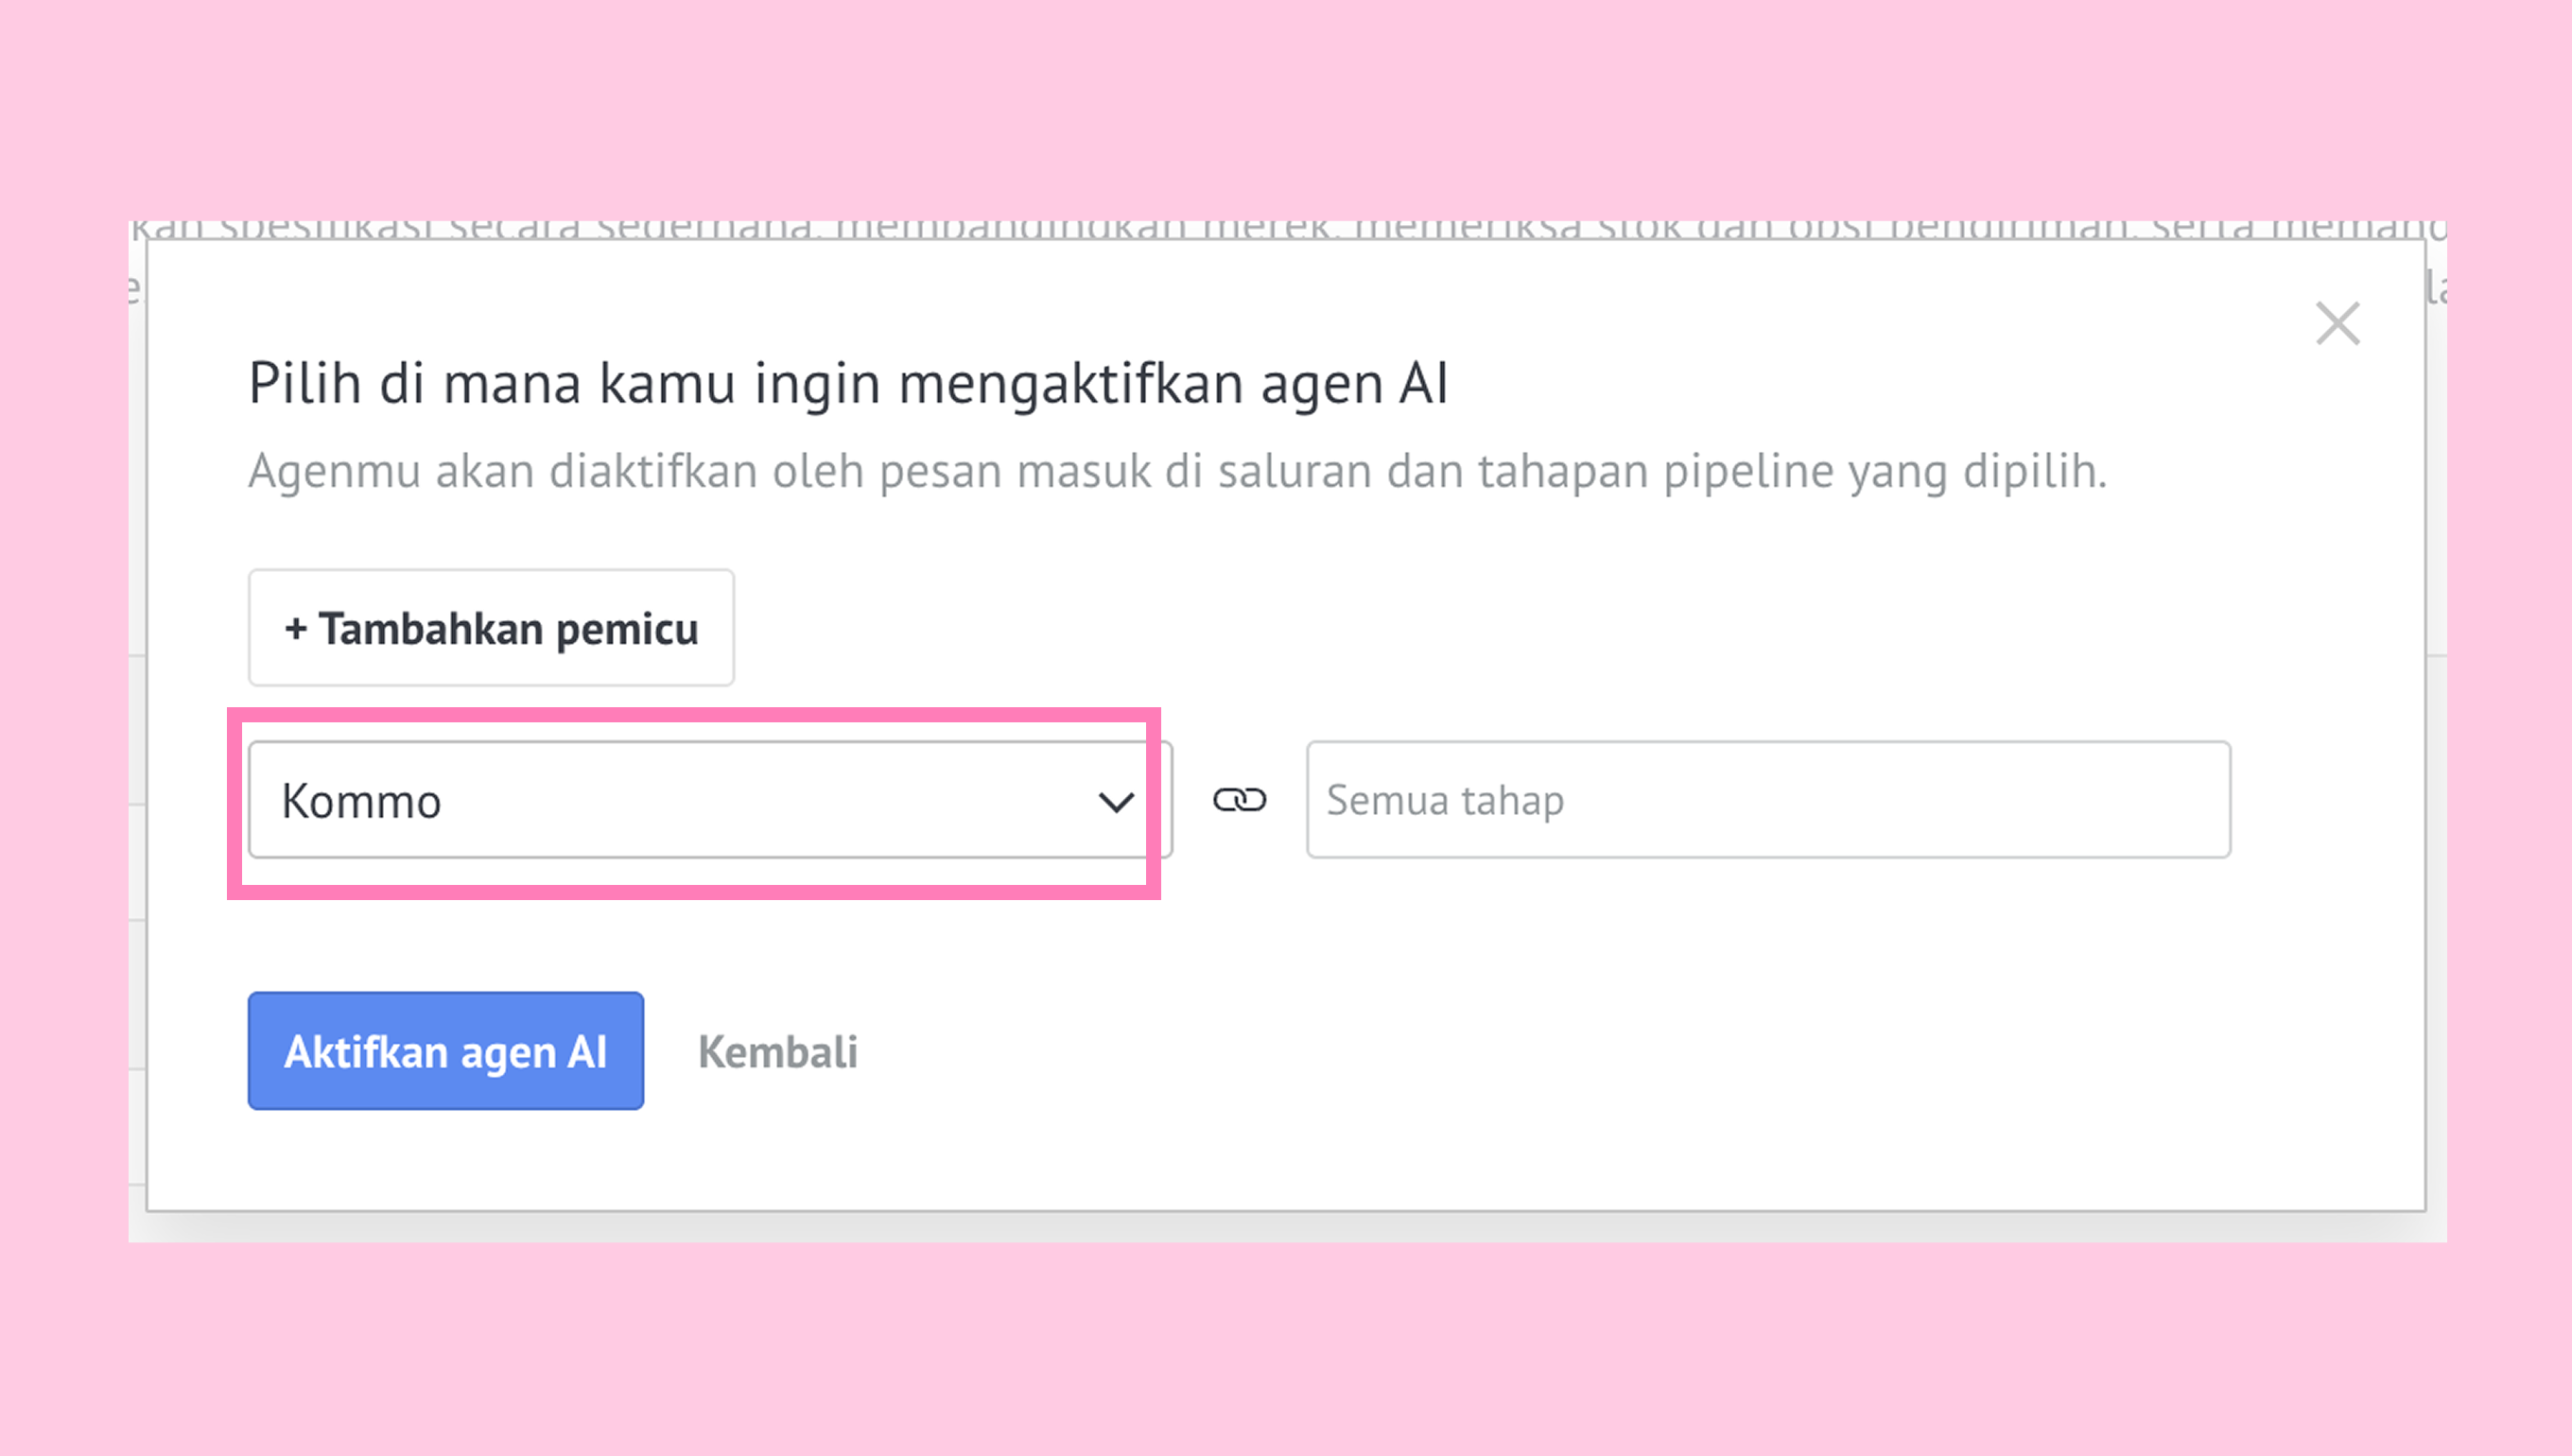
Task: Focus the pipeline stage selector placeholder
Action: pos(1445,800)
